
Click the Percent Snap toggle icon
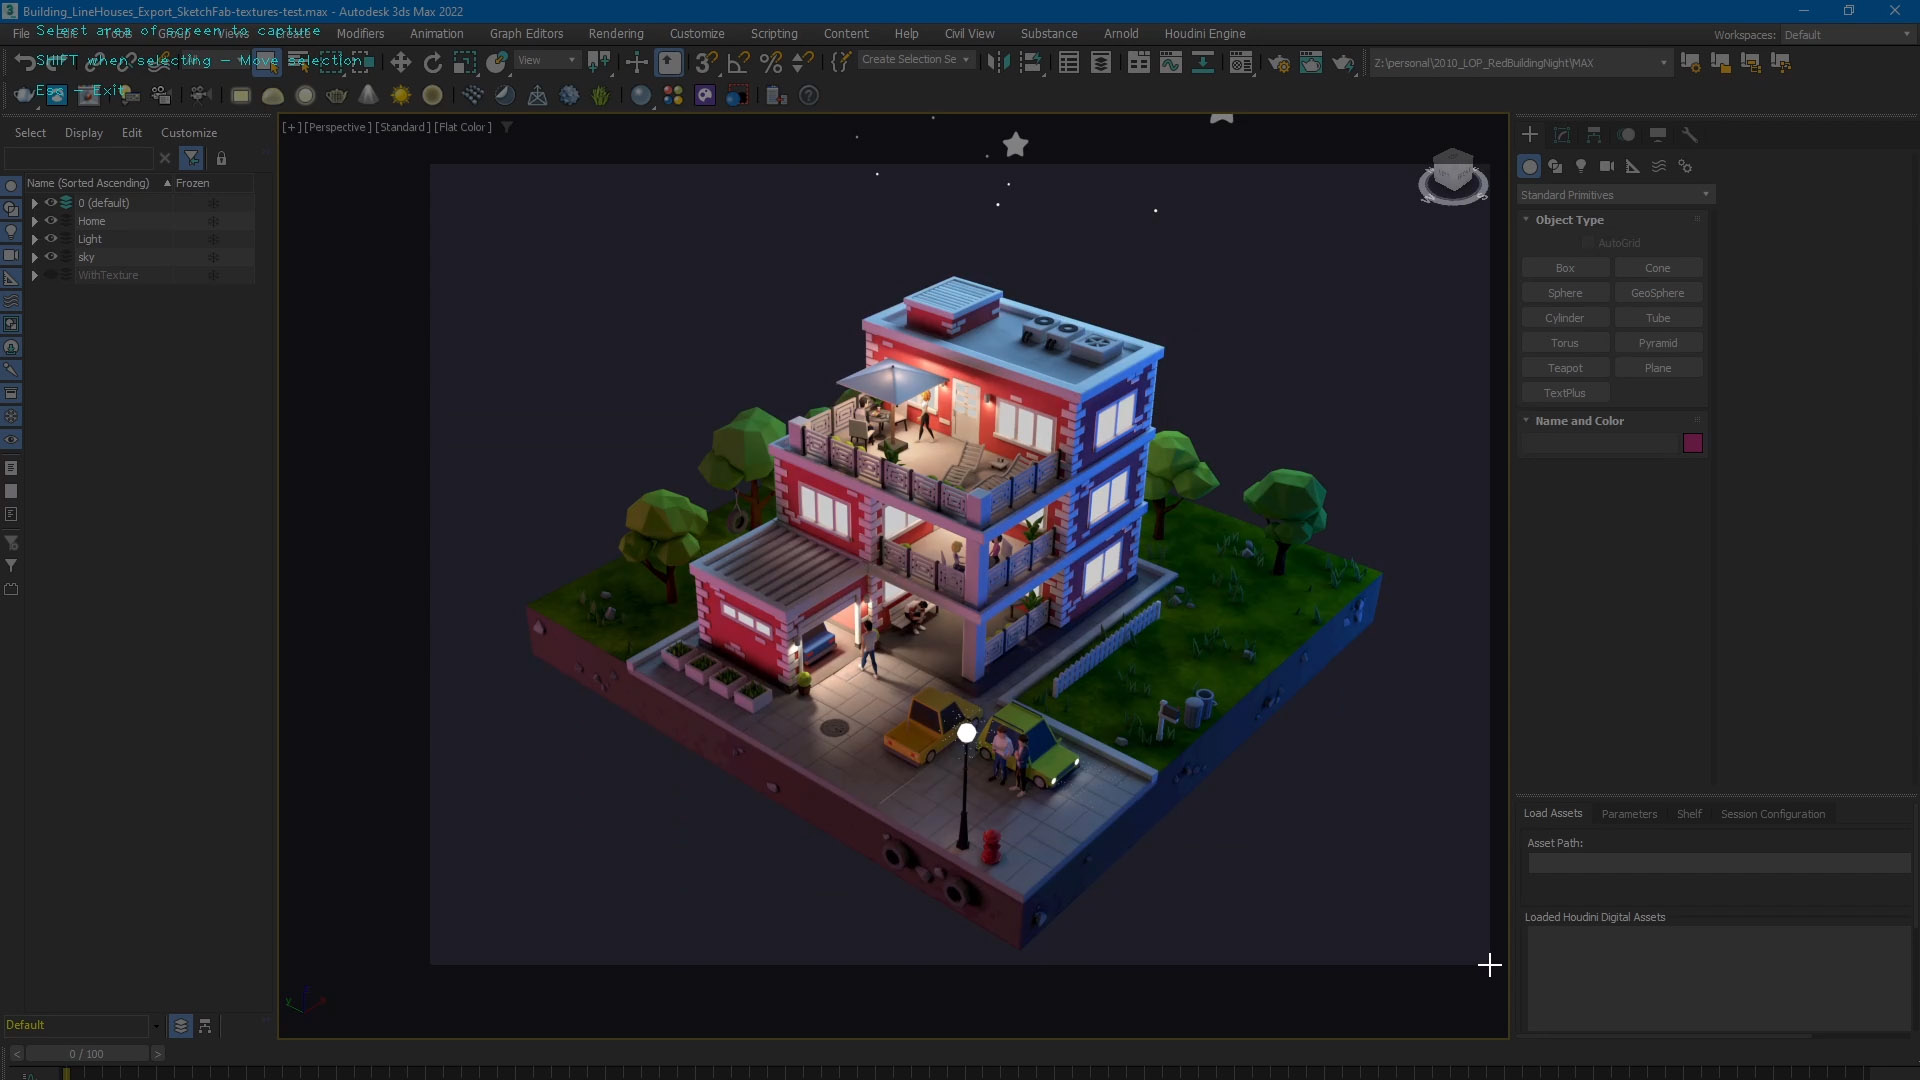click(771, 62)
